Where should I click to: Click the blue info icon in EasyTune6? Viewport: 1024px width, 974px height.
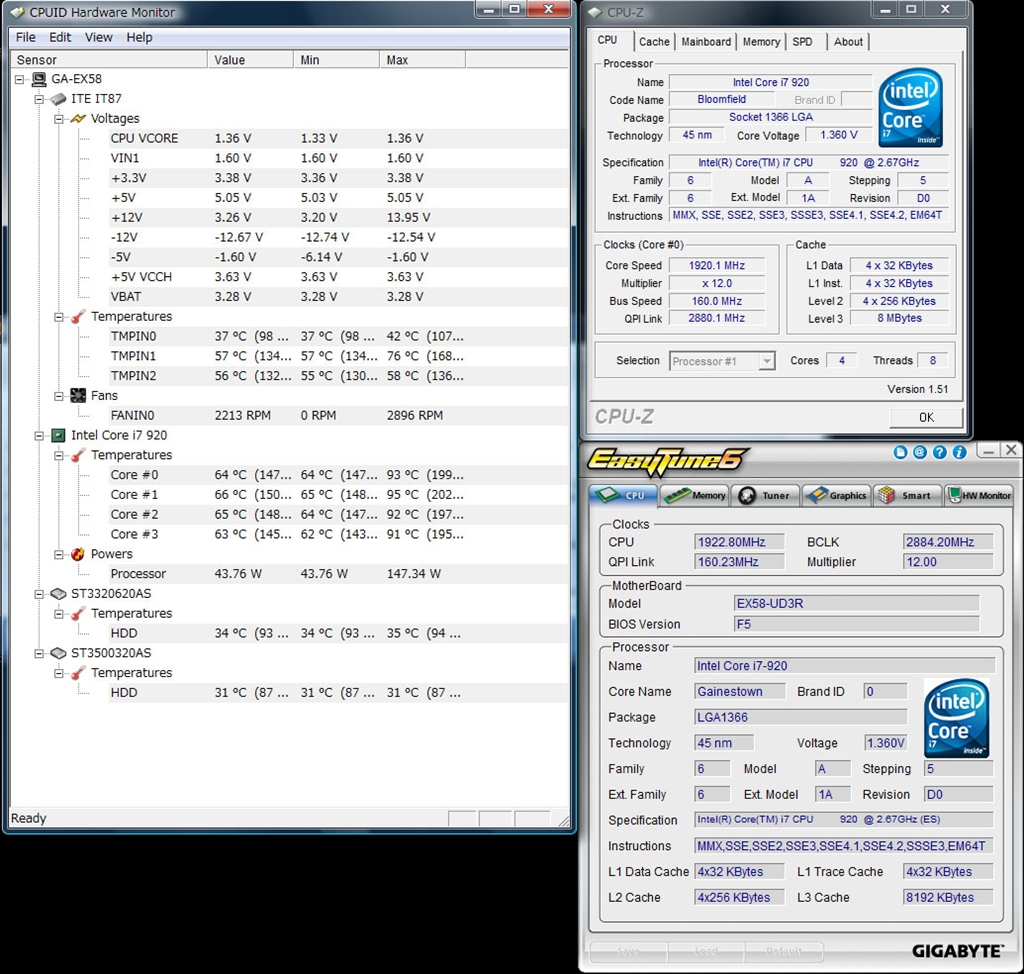(x=958, y=453)
